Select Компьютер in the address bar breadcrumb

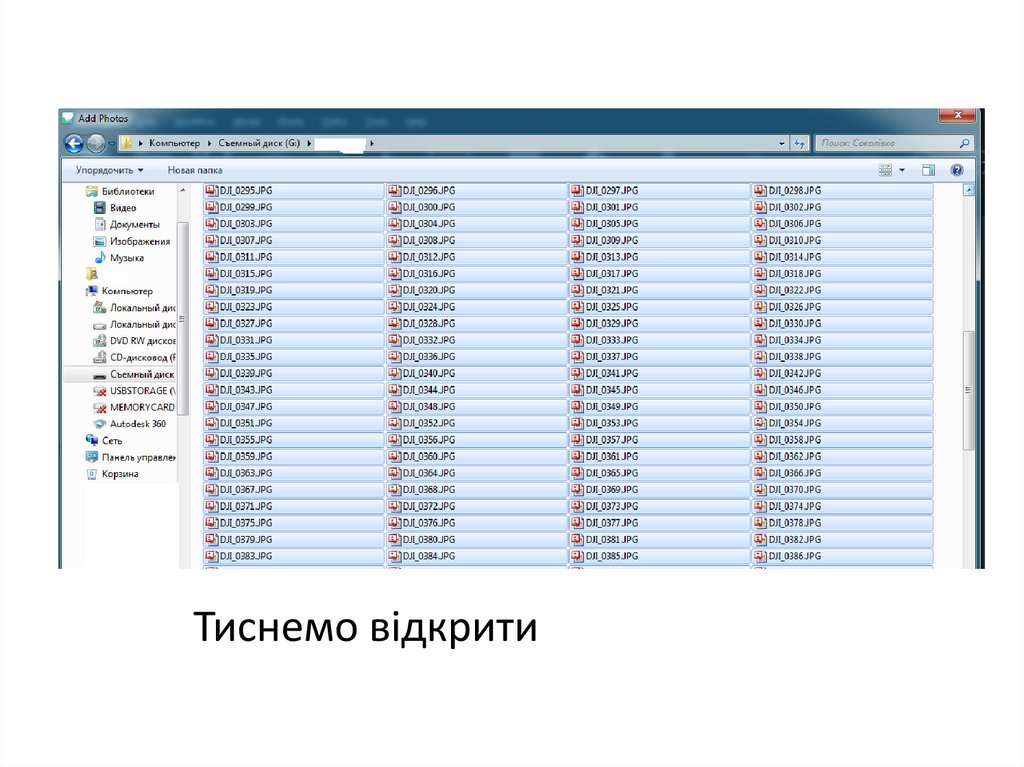coord(175,143)
